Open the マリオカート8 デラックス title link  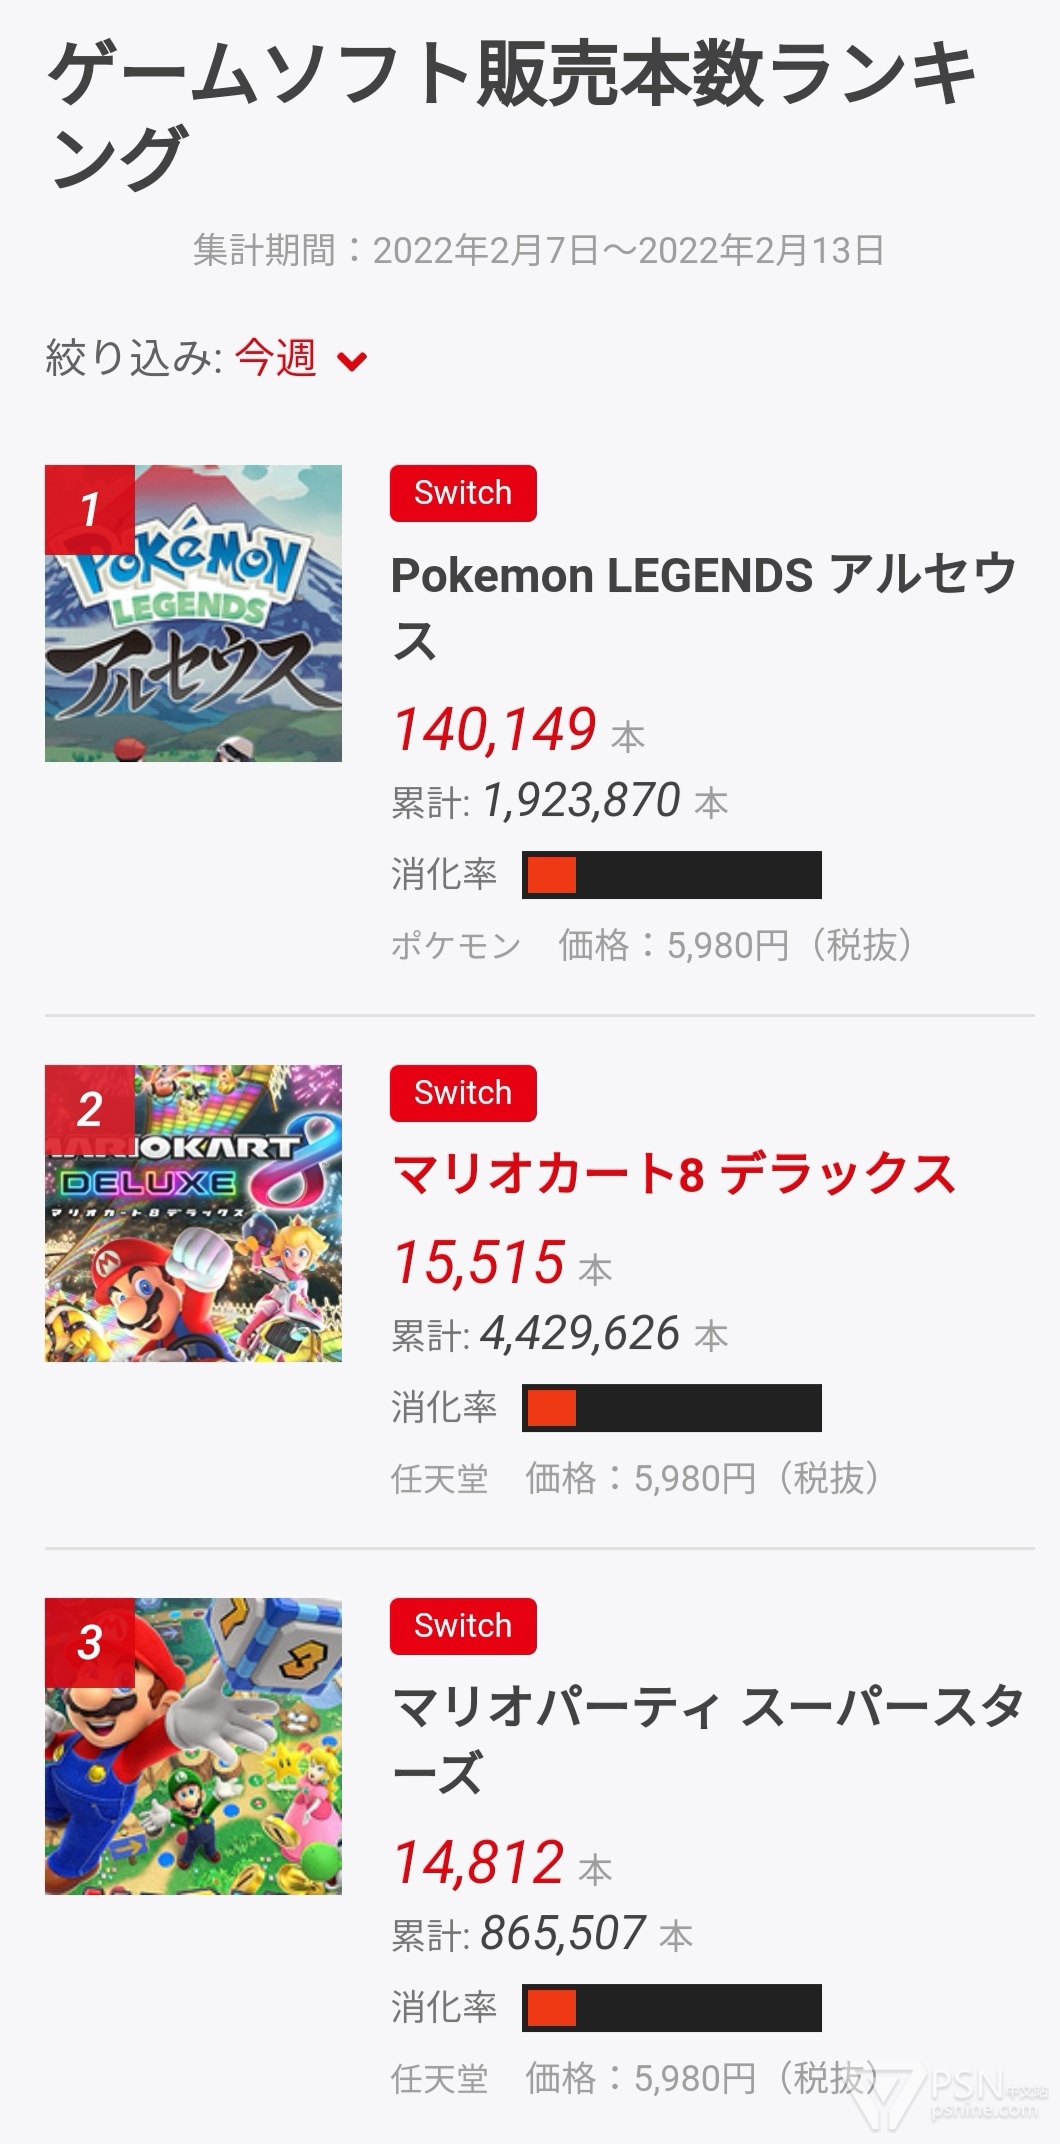coord(673,1174)
